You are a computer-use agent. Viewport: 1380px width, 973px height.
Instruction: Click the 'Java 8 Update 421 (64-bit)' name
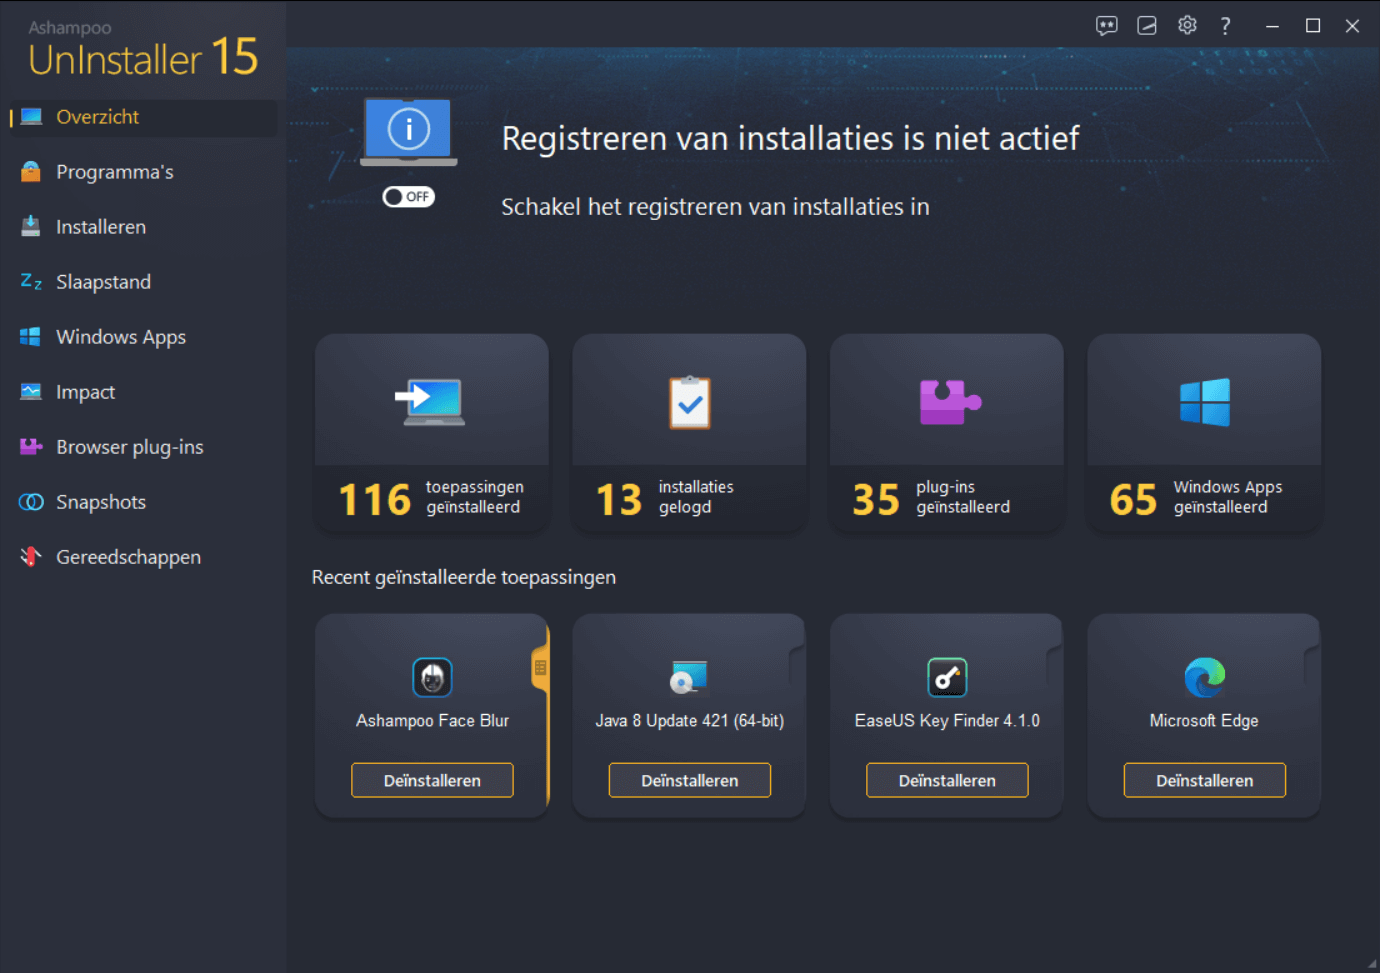click(x=690, y=721)
